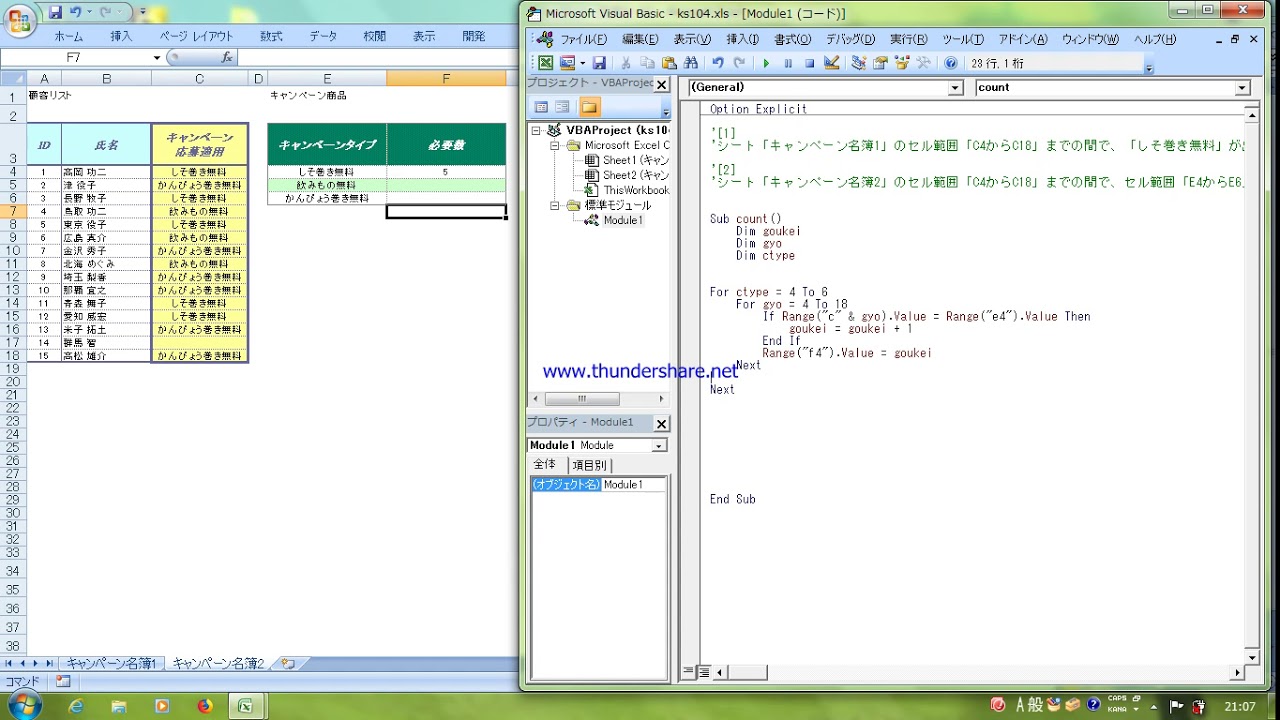This screenshot has height=720, width=1280.
Task: Open the count procedure dropdown
Action: pos(1242,88)
